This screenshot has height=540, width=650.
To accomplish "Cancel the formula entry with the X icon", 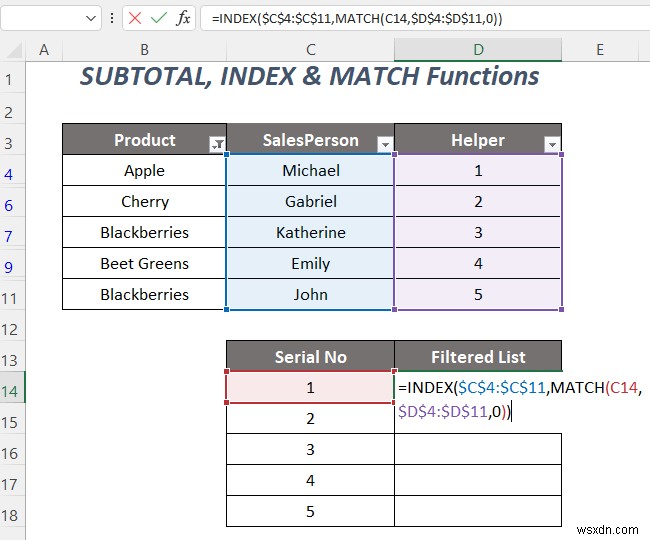I will (135, 18).
